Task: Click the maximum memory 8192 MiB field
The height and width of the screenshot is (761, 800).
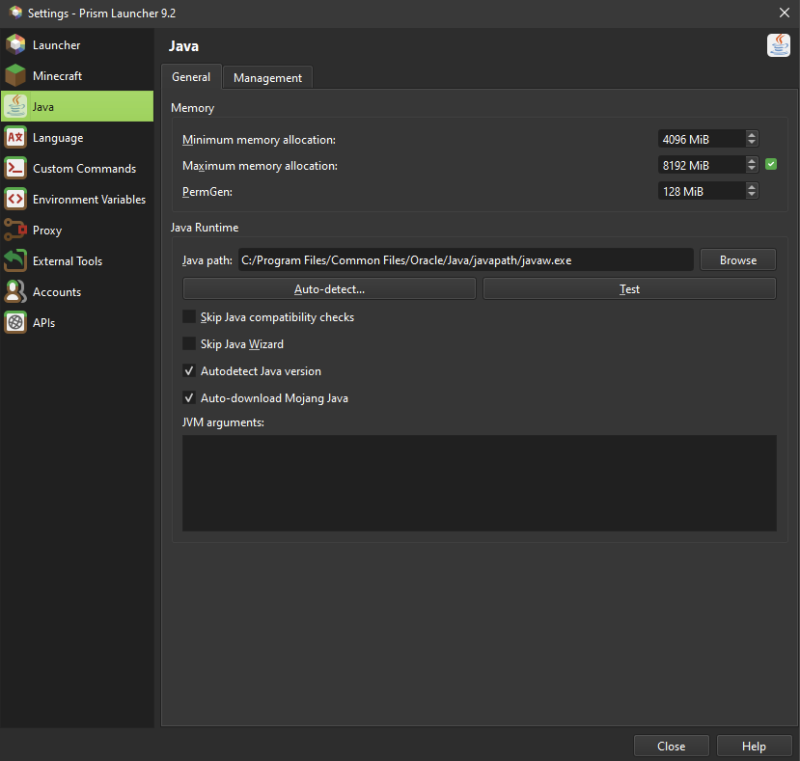Action: coord(702,165)
